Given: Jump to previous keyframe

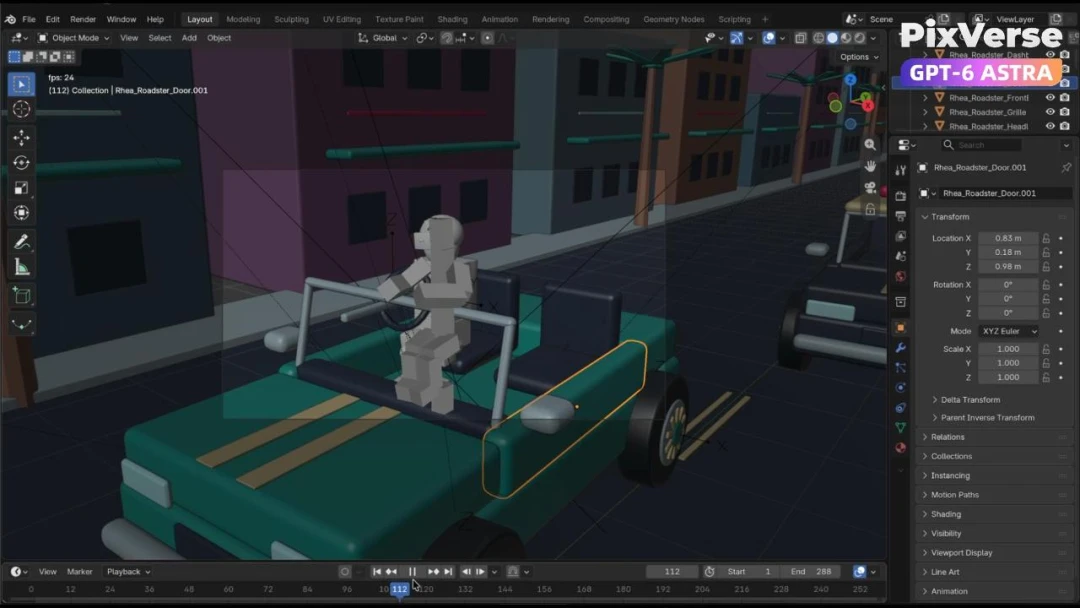Looking at the screenshot, I should click(392, 572).
